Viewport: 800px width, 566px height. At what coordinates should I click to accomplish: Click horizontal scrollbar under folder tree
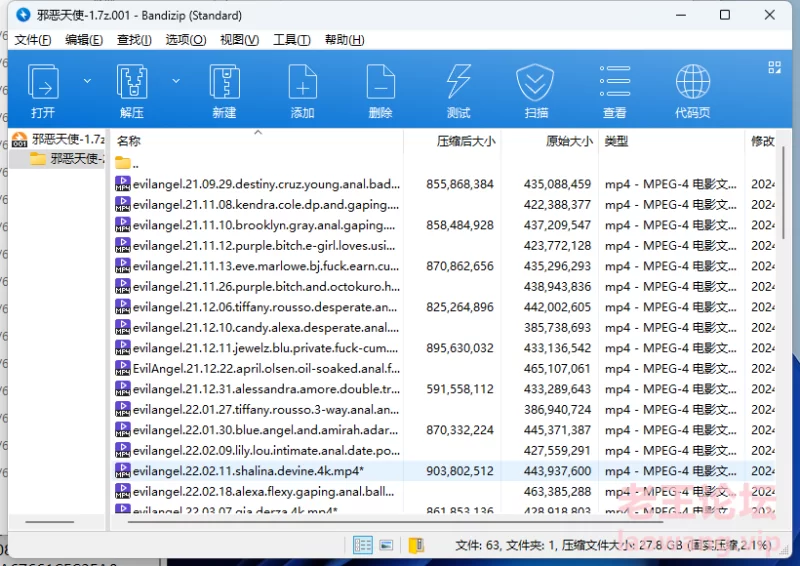point(50,522)
